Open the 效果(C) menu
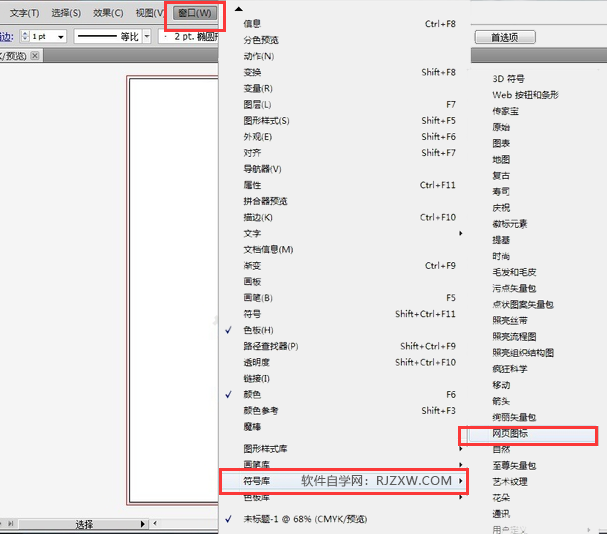607x534 pixels. [x=108, y=13]
